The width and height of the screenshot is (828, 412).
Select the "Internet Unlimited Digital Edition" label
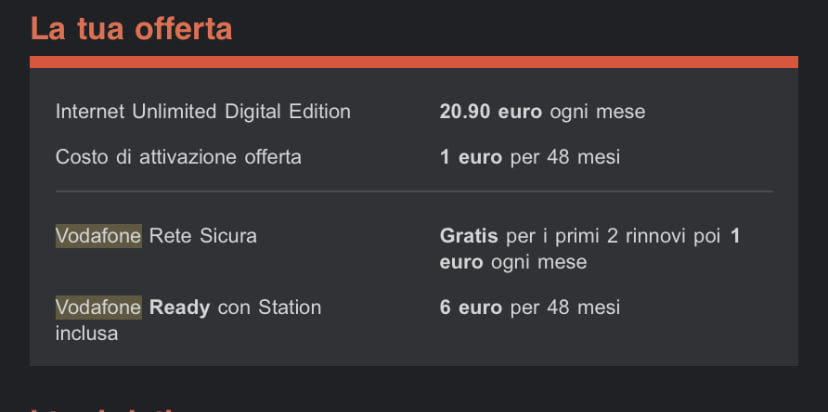click(x=203, y=112)
